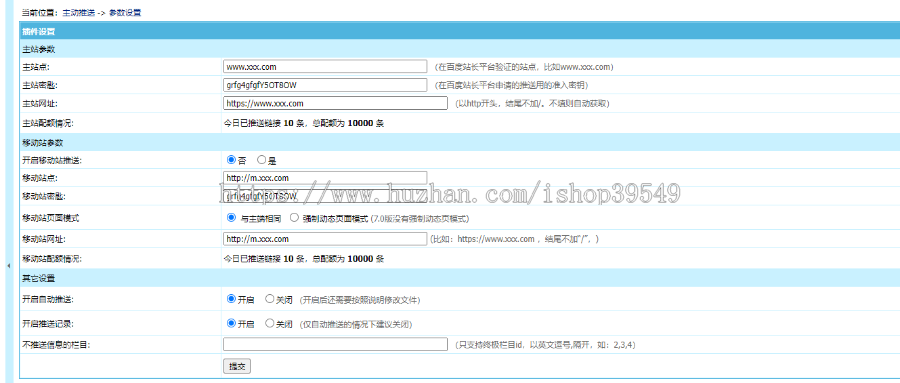The image size is (900, 383).
Task: Click hint 比如：https://www.xxx.com ，结尾不加"/"
Action: 515,238
